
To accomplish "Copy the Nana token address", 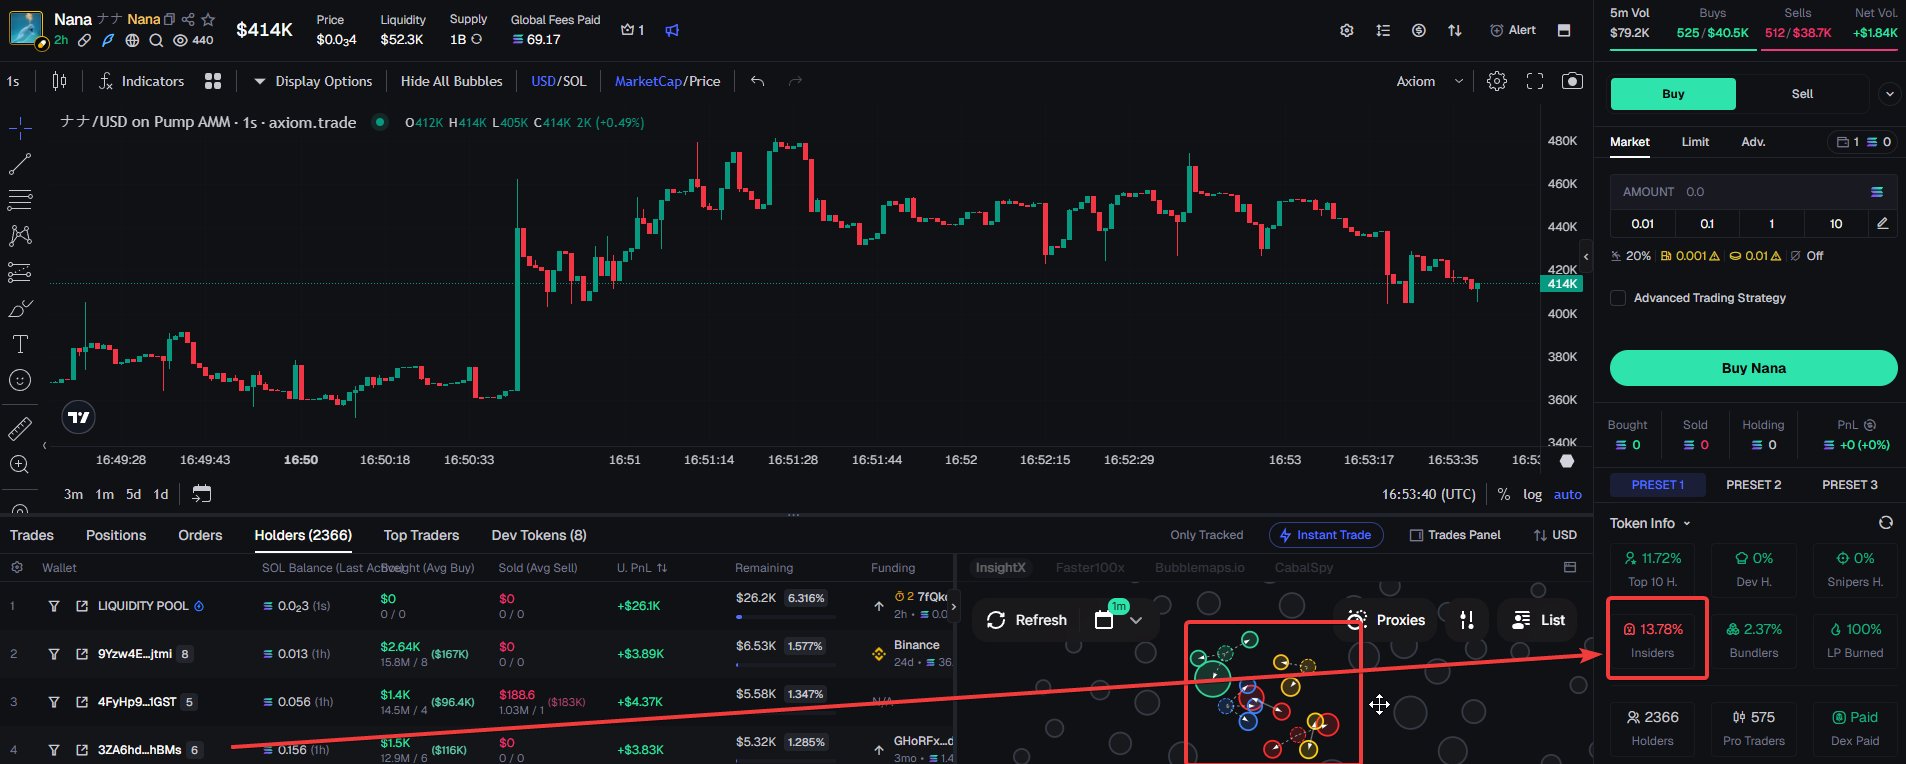I will 169,19.
